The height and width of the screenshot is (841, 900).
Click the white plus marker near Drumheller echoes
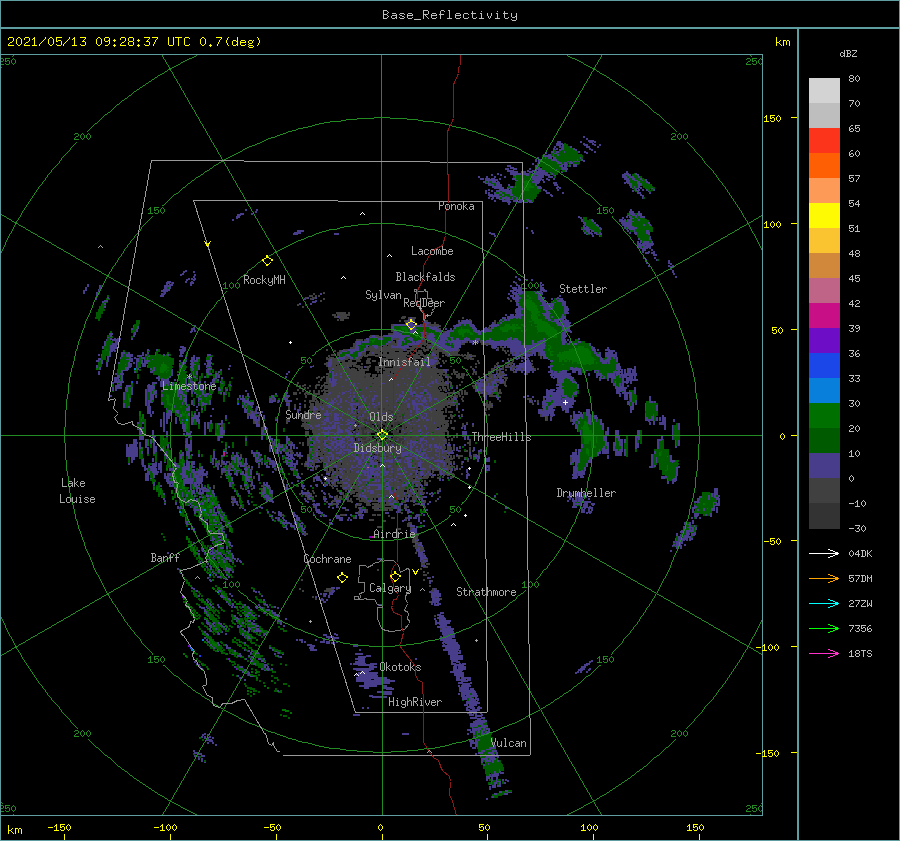(565, 402)
